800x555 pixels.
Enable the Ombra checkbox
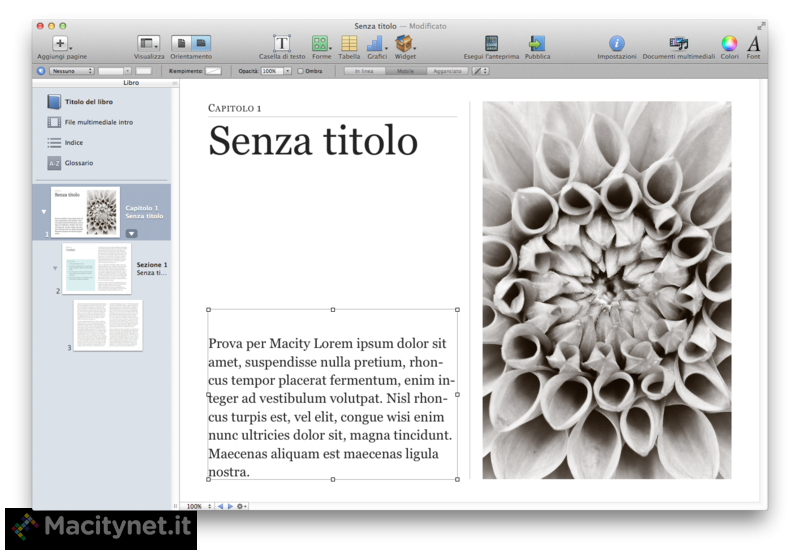[x=301, y=71]
